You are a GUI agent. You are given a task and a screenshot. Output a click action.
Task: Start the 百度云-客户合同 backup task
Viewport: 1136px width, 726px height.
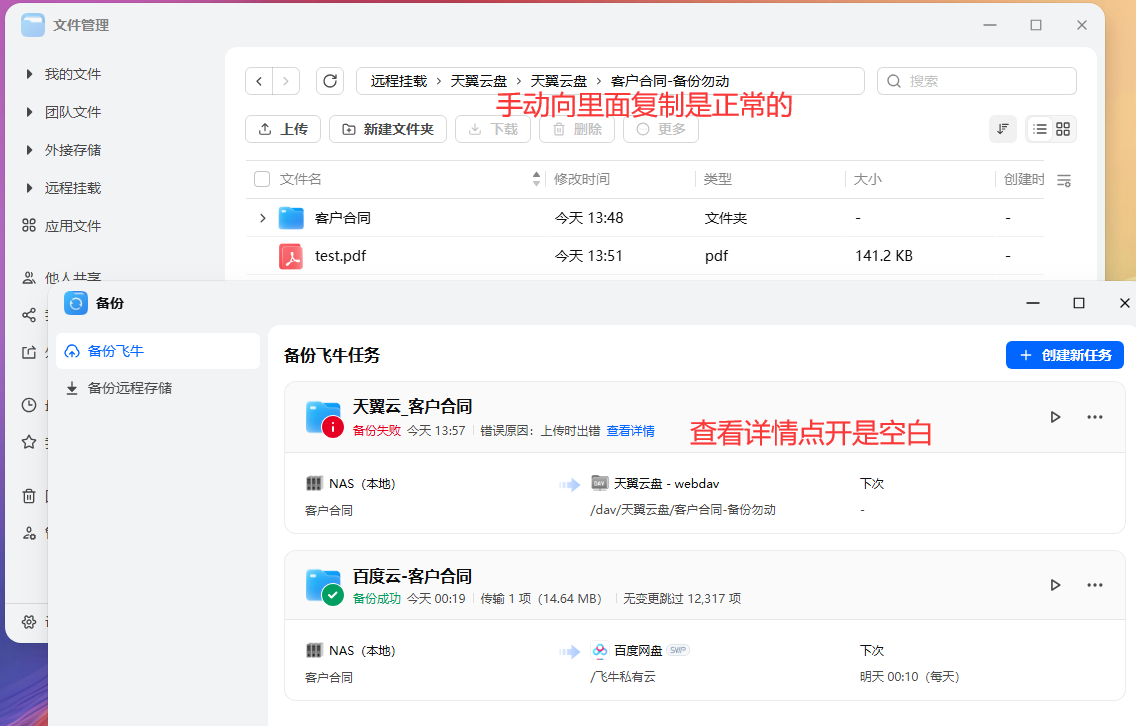pyautogui.click(x=1055, y=585)
